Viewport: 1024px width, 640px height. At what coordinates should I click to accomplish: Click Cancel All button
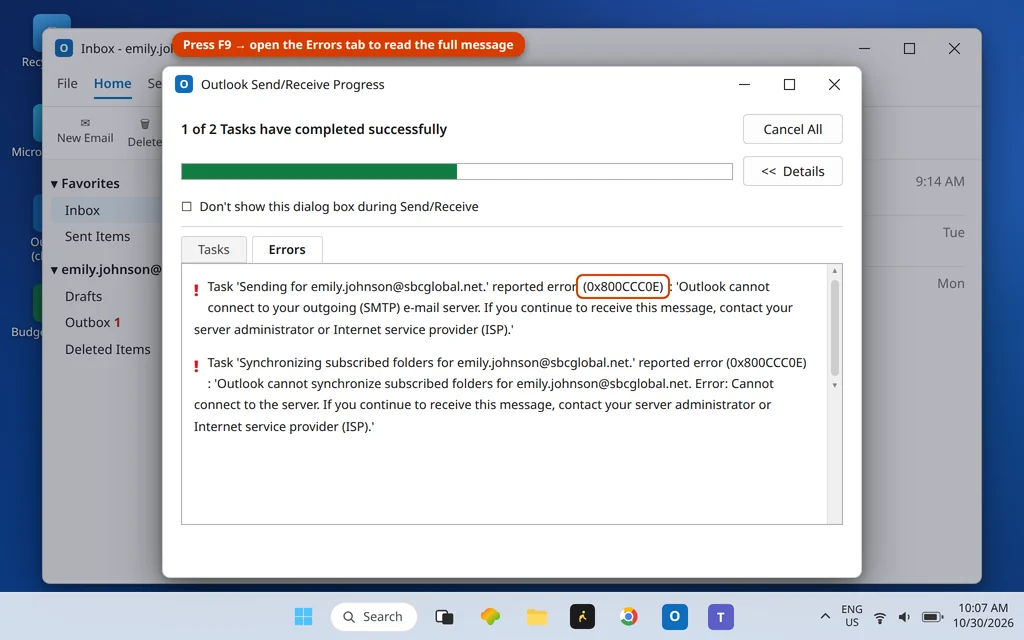click(793, 129)
